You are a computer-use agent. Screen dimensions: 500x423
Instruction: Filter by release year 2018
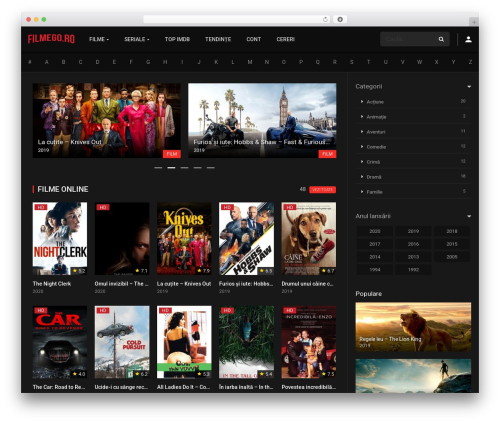tap(452, 231)
